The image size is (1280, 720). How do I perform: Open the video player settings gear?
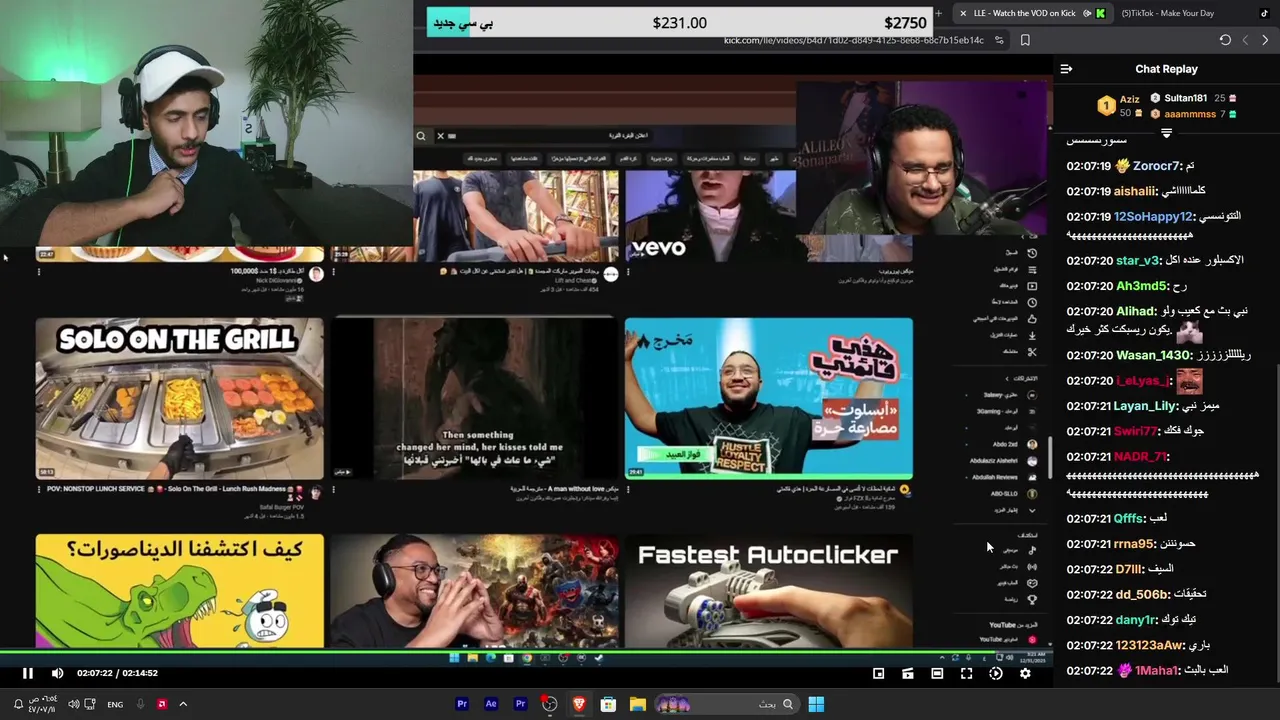pos(1025,673)
